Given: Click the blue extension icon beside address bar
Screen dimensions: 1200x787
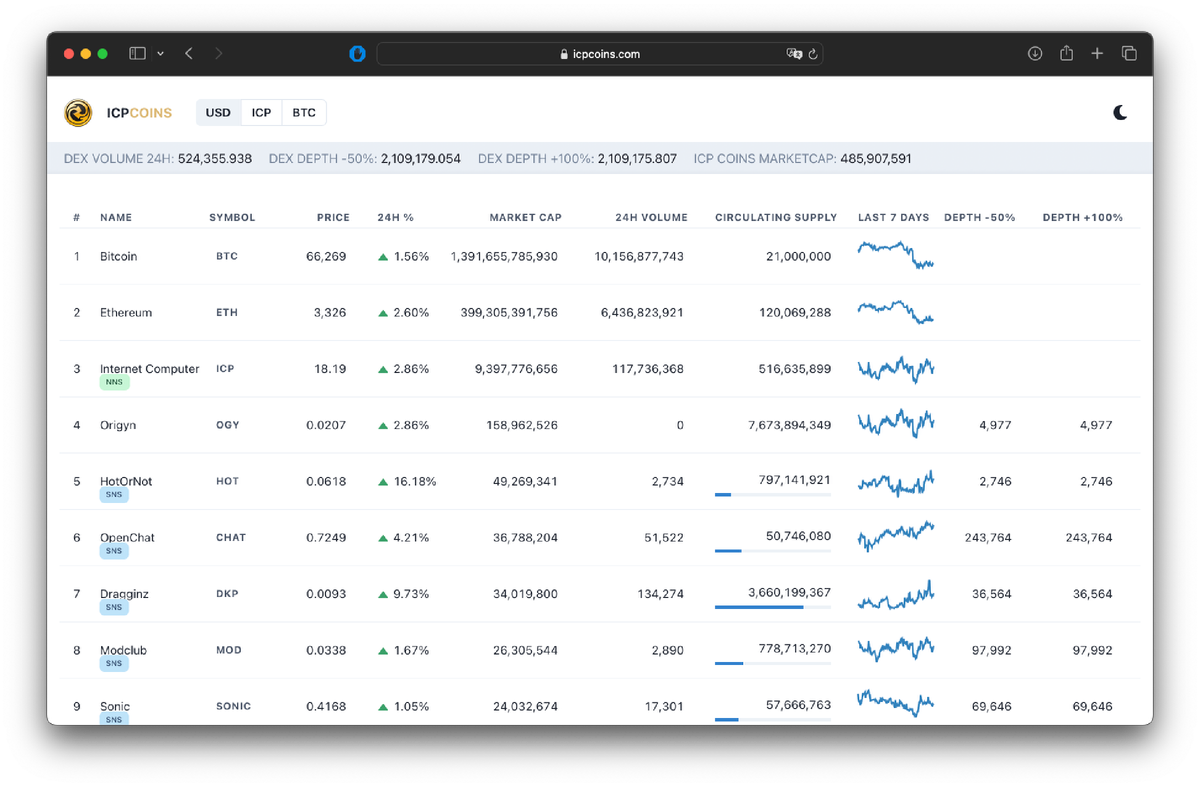Looking at the screenshot, I should tap(357, 54).
